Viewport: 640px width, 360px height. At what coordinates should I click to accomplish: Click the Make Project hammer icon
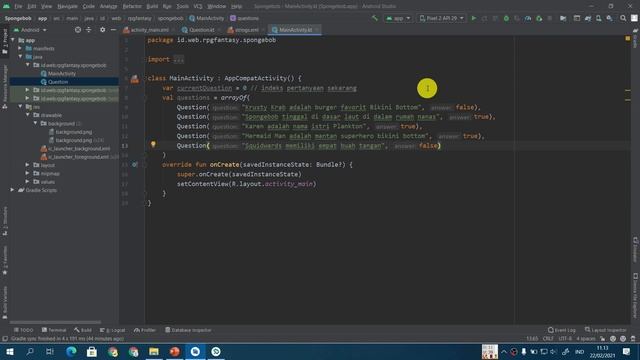(x=375, y=18)
